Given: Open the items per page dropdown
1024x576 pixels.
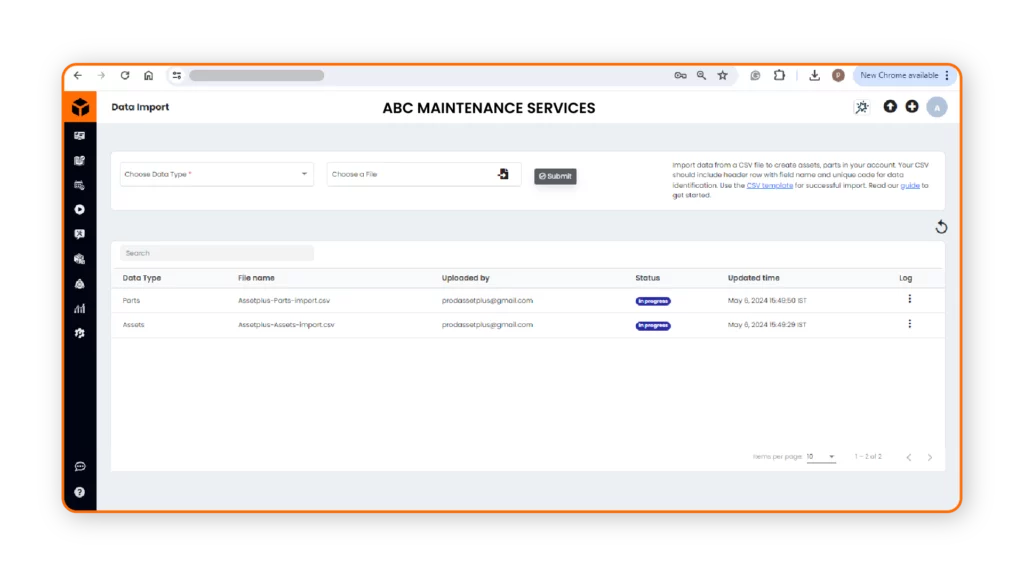Looking at the screenshot, I should pos(821,457).
